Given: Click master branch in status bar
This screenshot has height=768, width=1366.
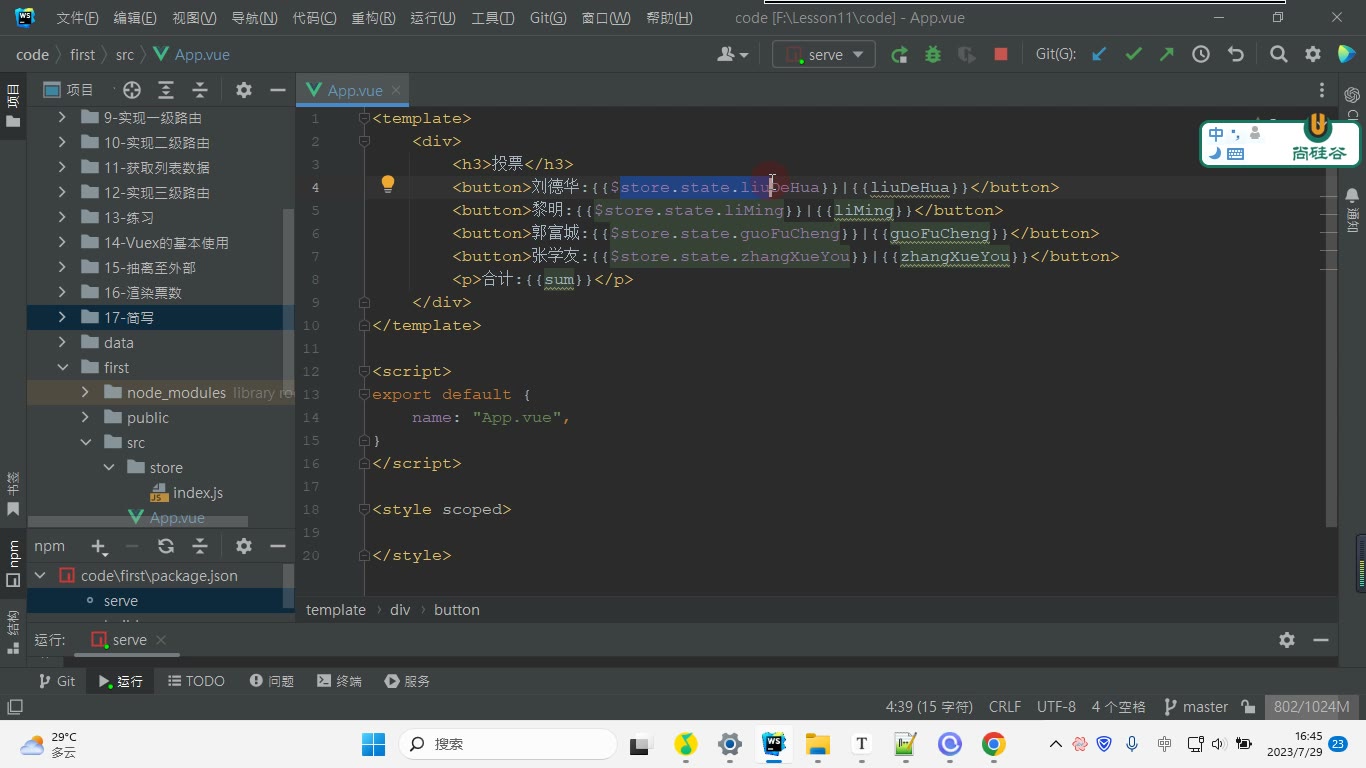Looking at the screenshot, I should 1196,707.
